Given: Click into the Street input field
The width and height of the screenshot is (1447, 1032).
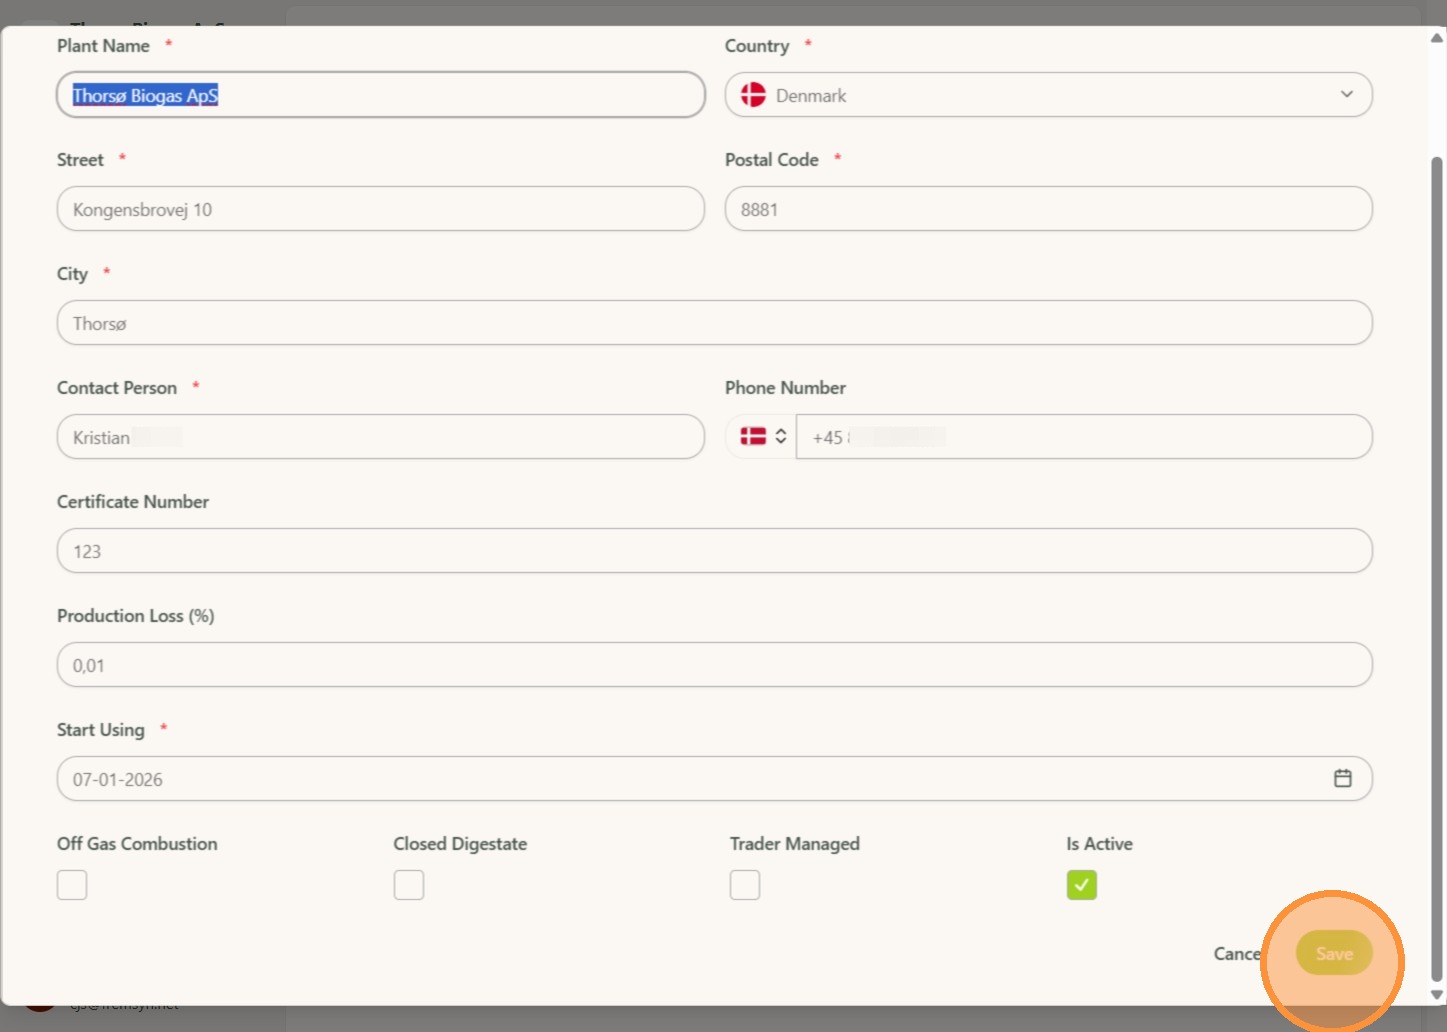Looking at the screenshot, I should 381,209.
